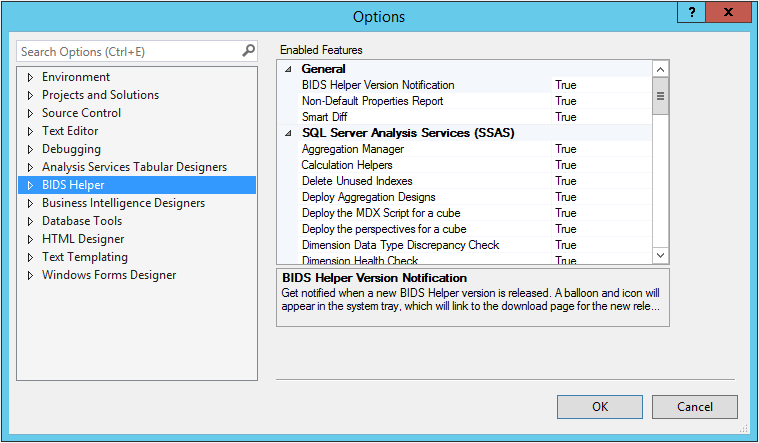This screenshot has width=759, height=443.
Task: Click the property grid scrollbar thumb
Action: pos(660,96)
